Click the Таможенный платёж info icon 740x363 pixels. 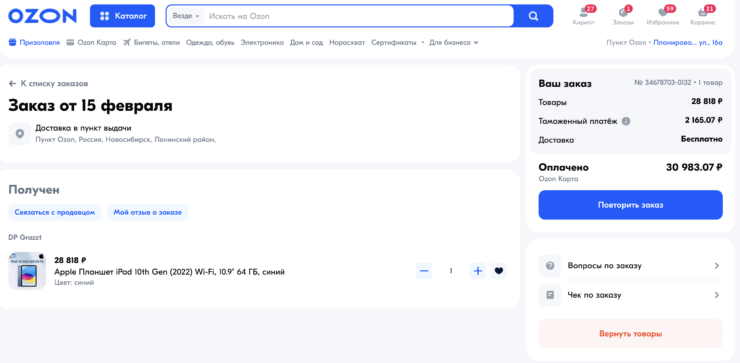pos(626,121)
